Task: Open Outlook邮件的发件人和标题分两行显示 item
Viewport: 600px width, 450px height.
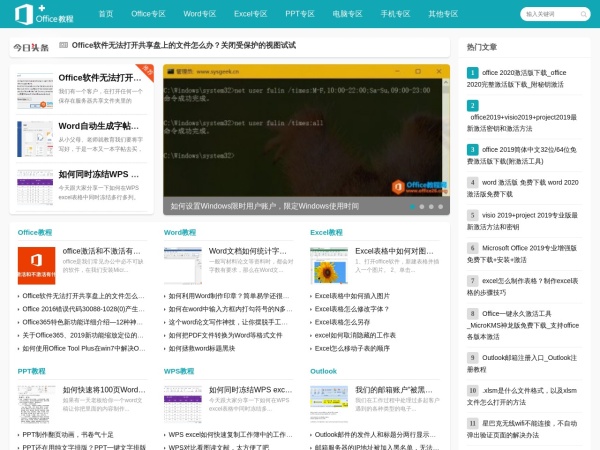Action: [x=375, y=435]
